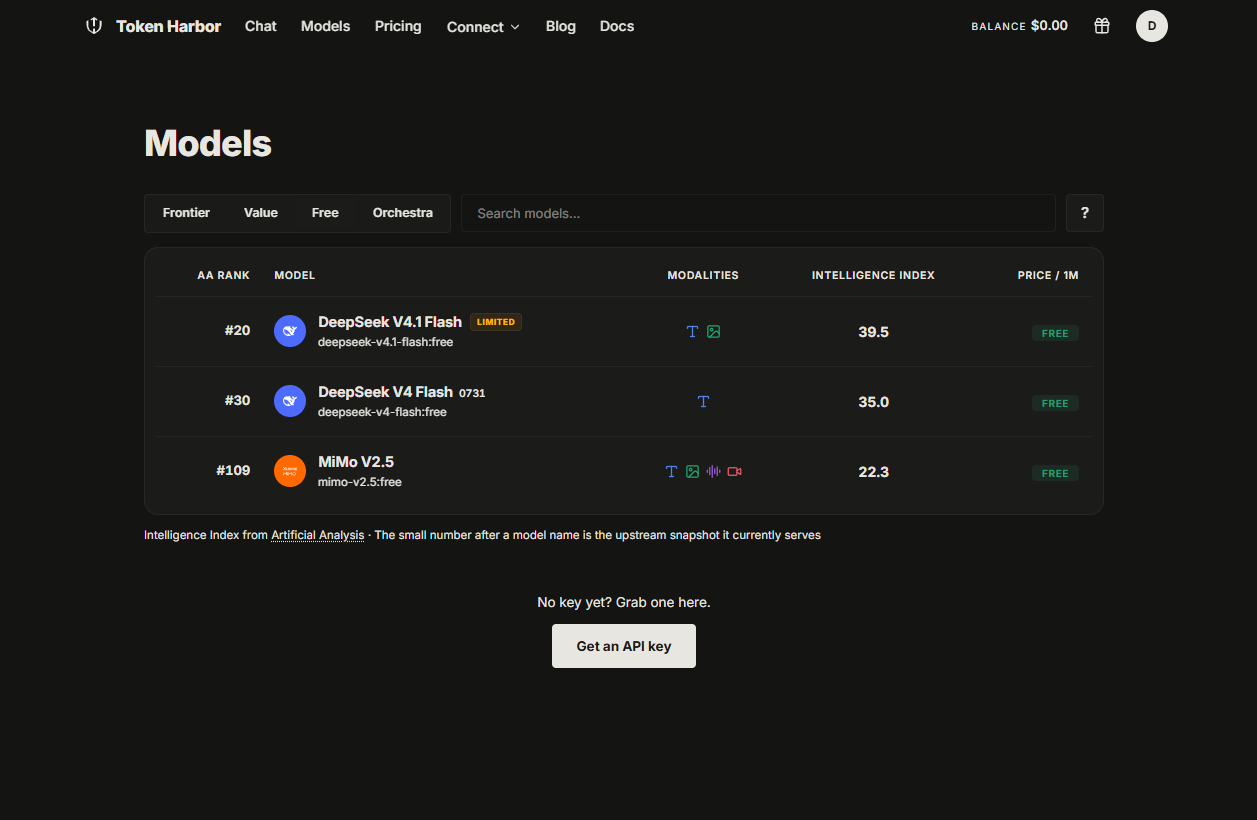Open the Models nav item
The width and height of the screenshot is (1257, 820).
point(325,26)
